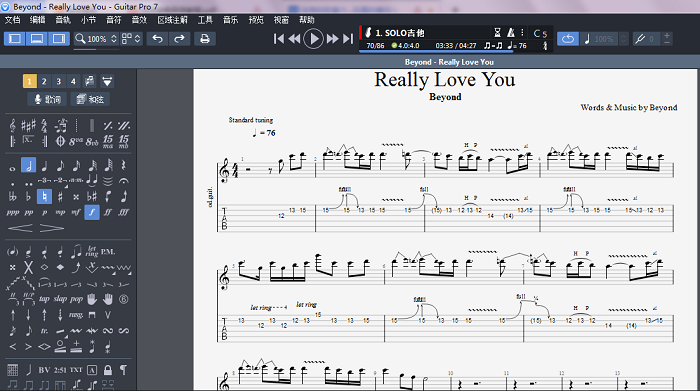The width and height of the screenshot is (700, 391).
Task: Jump to the first bar using the skip-back button
Action: pos(279,39)
